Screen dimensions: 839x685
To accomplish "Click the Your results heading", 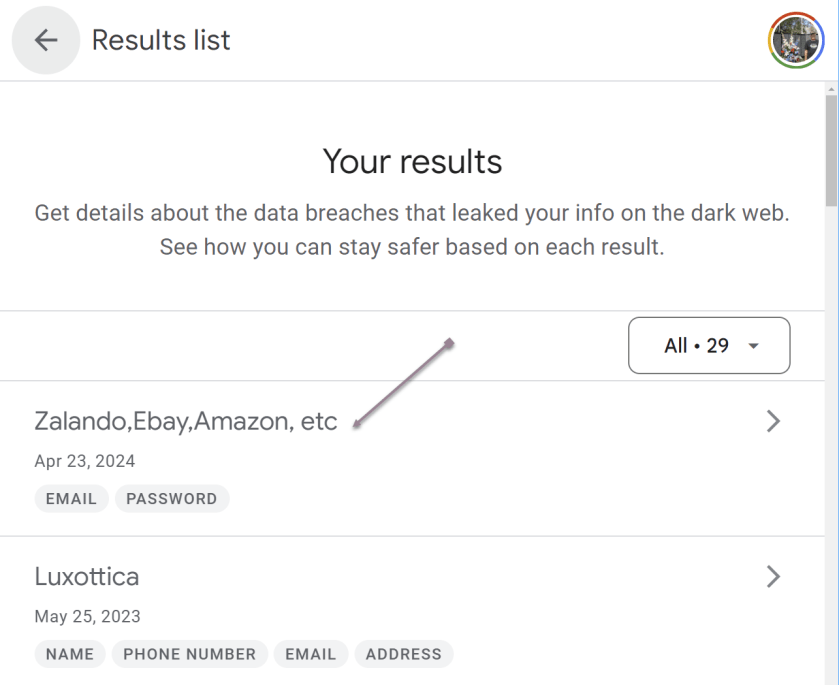I will (412, 161).
